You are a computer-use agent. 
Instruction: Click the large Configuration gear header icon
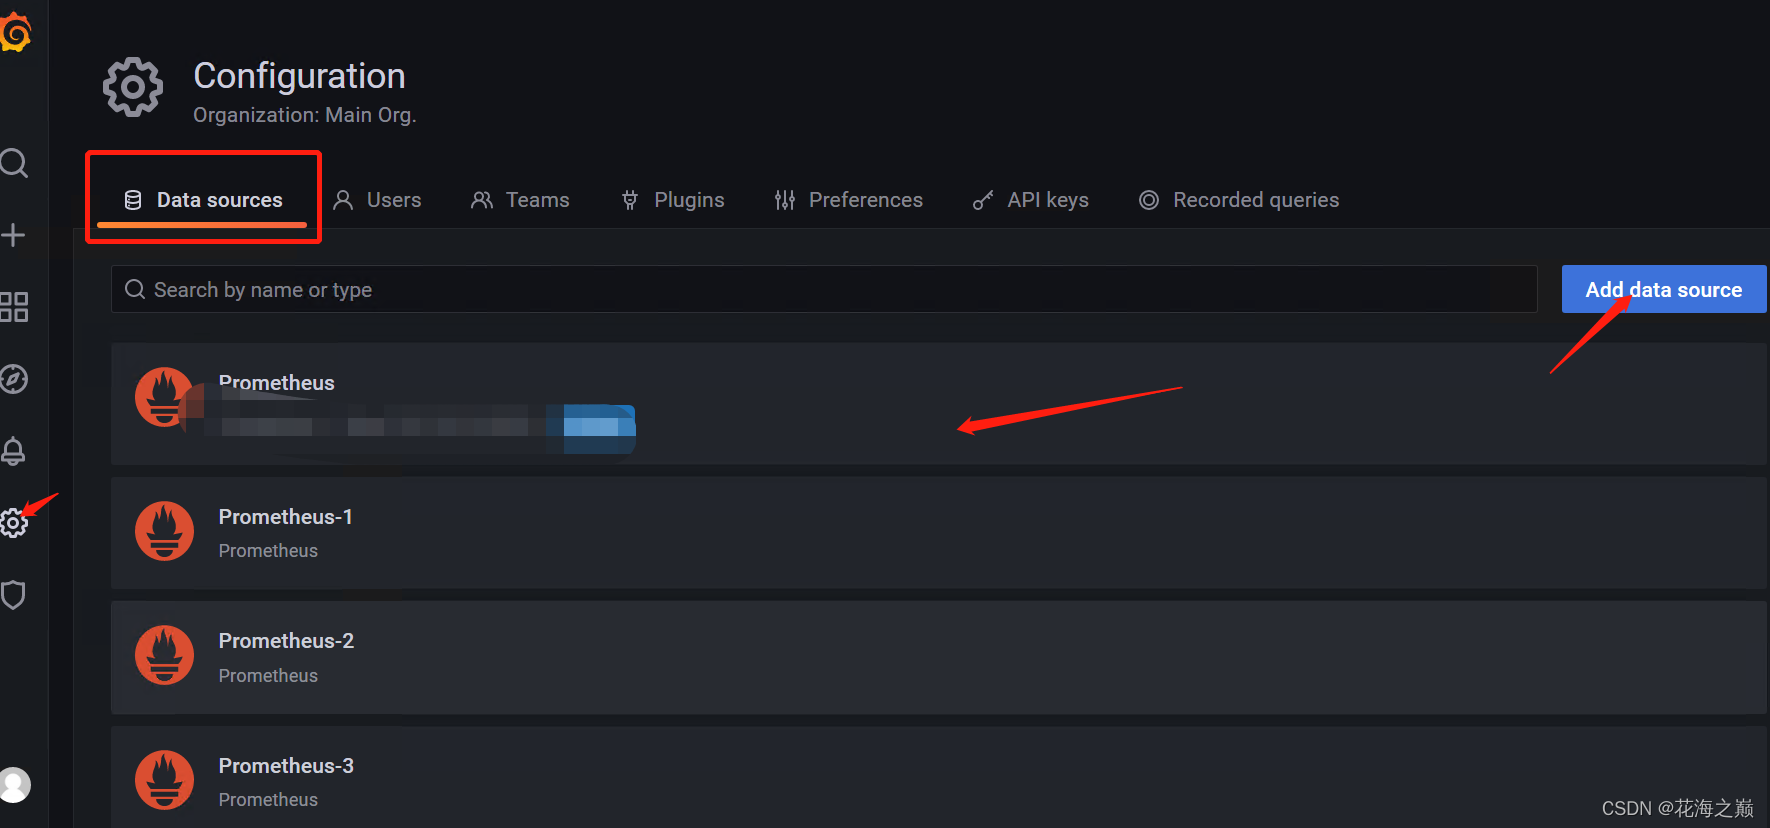[133, 87]
